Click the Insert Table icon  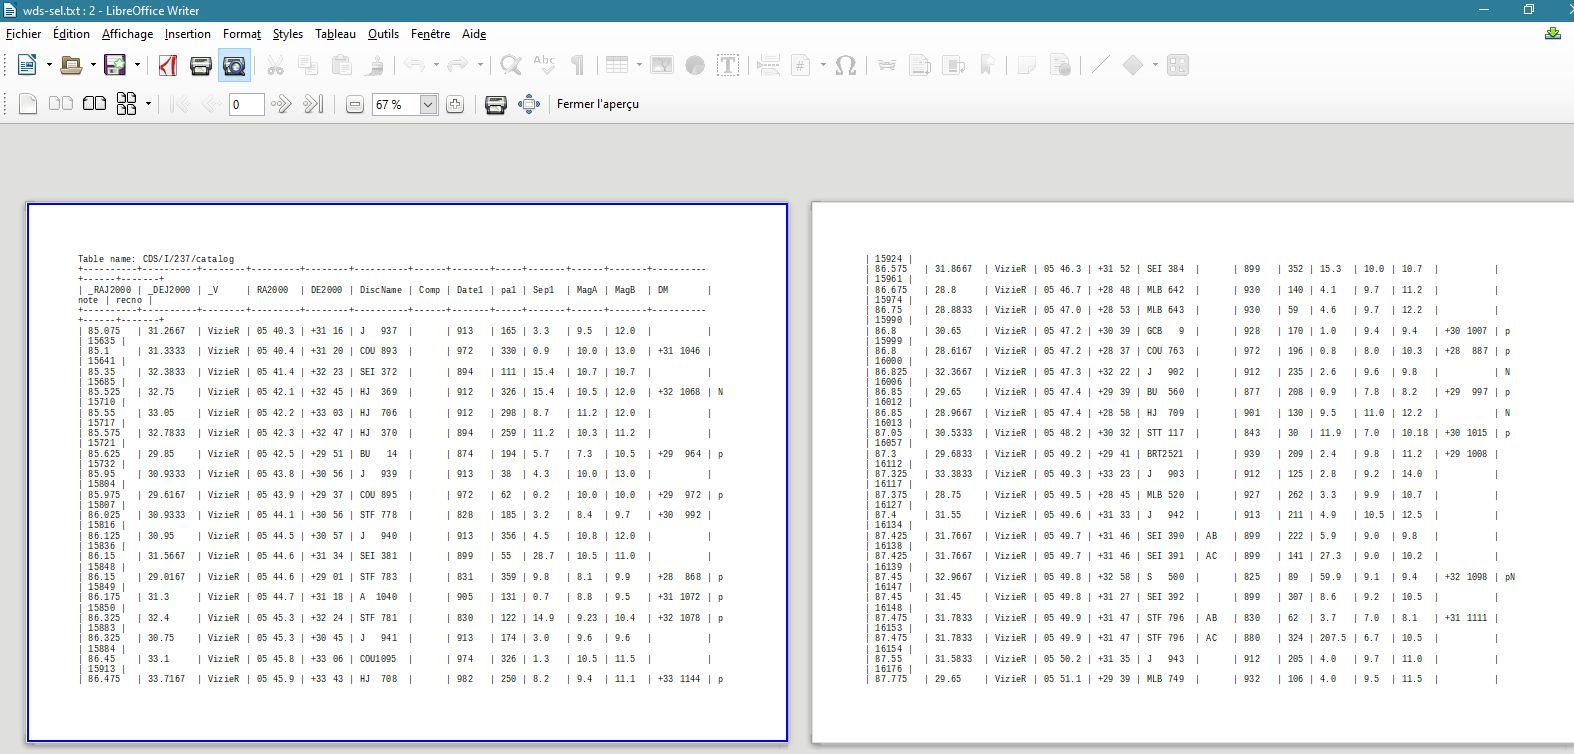tap(617, 66)
